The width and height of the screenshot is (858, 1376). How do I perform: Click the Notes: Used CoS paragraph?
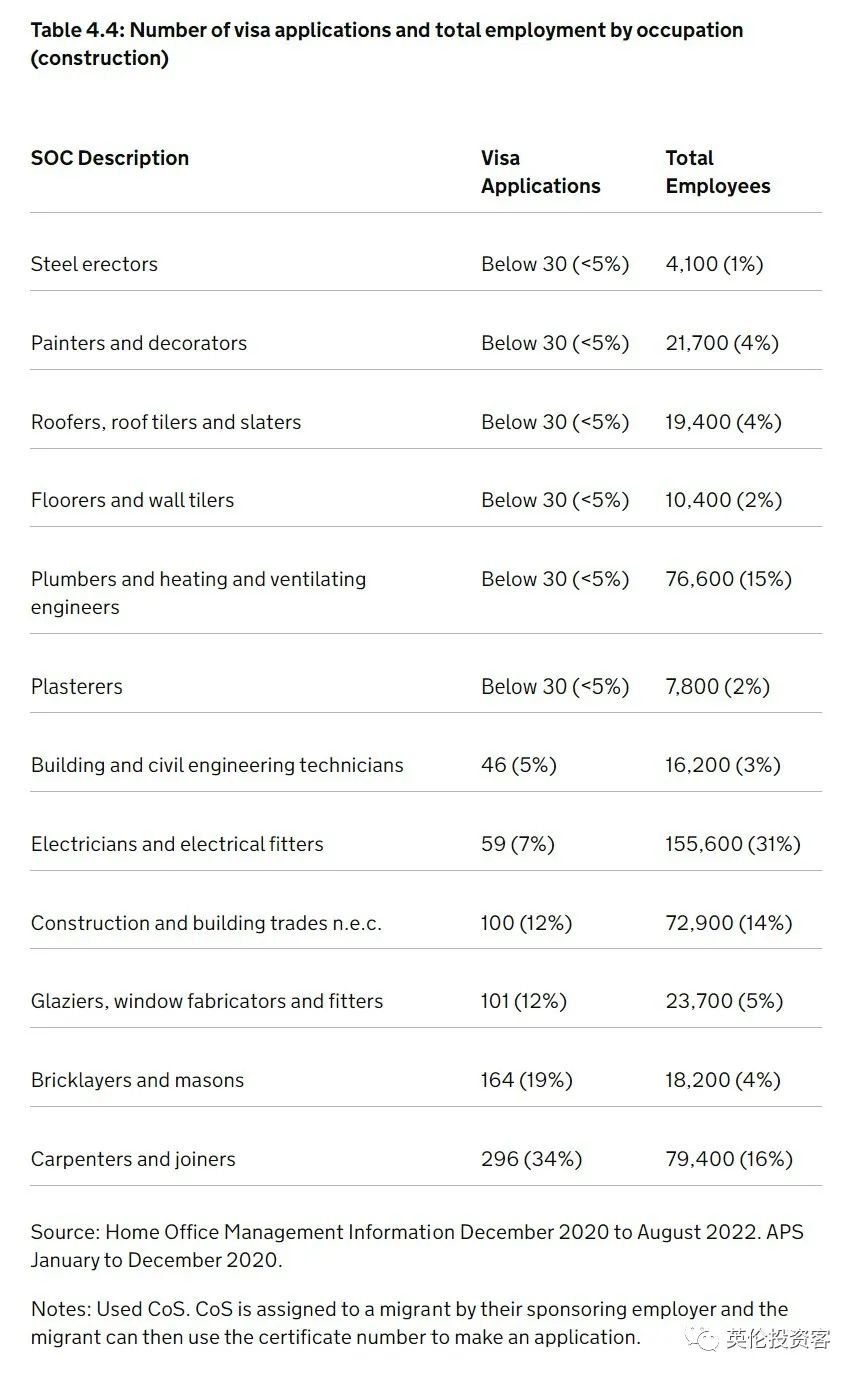pos(409,1323)
